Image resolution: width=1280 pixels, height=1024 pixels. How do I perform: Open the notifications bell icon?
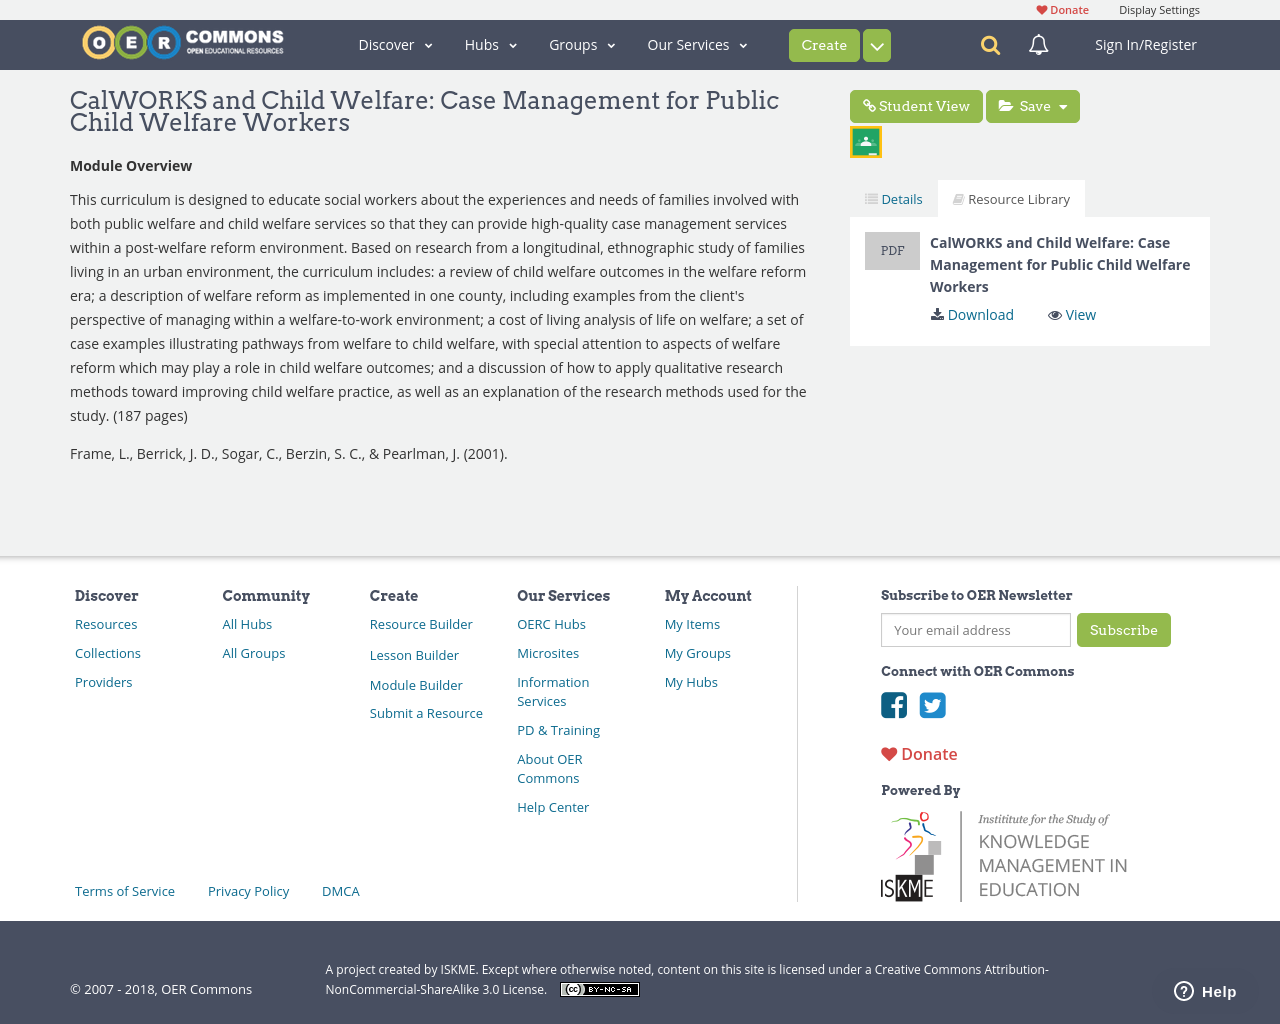pos(1037,44)
